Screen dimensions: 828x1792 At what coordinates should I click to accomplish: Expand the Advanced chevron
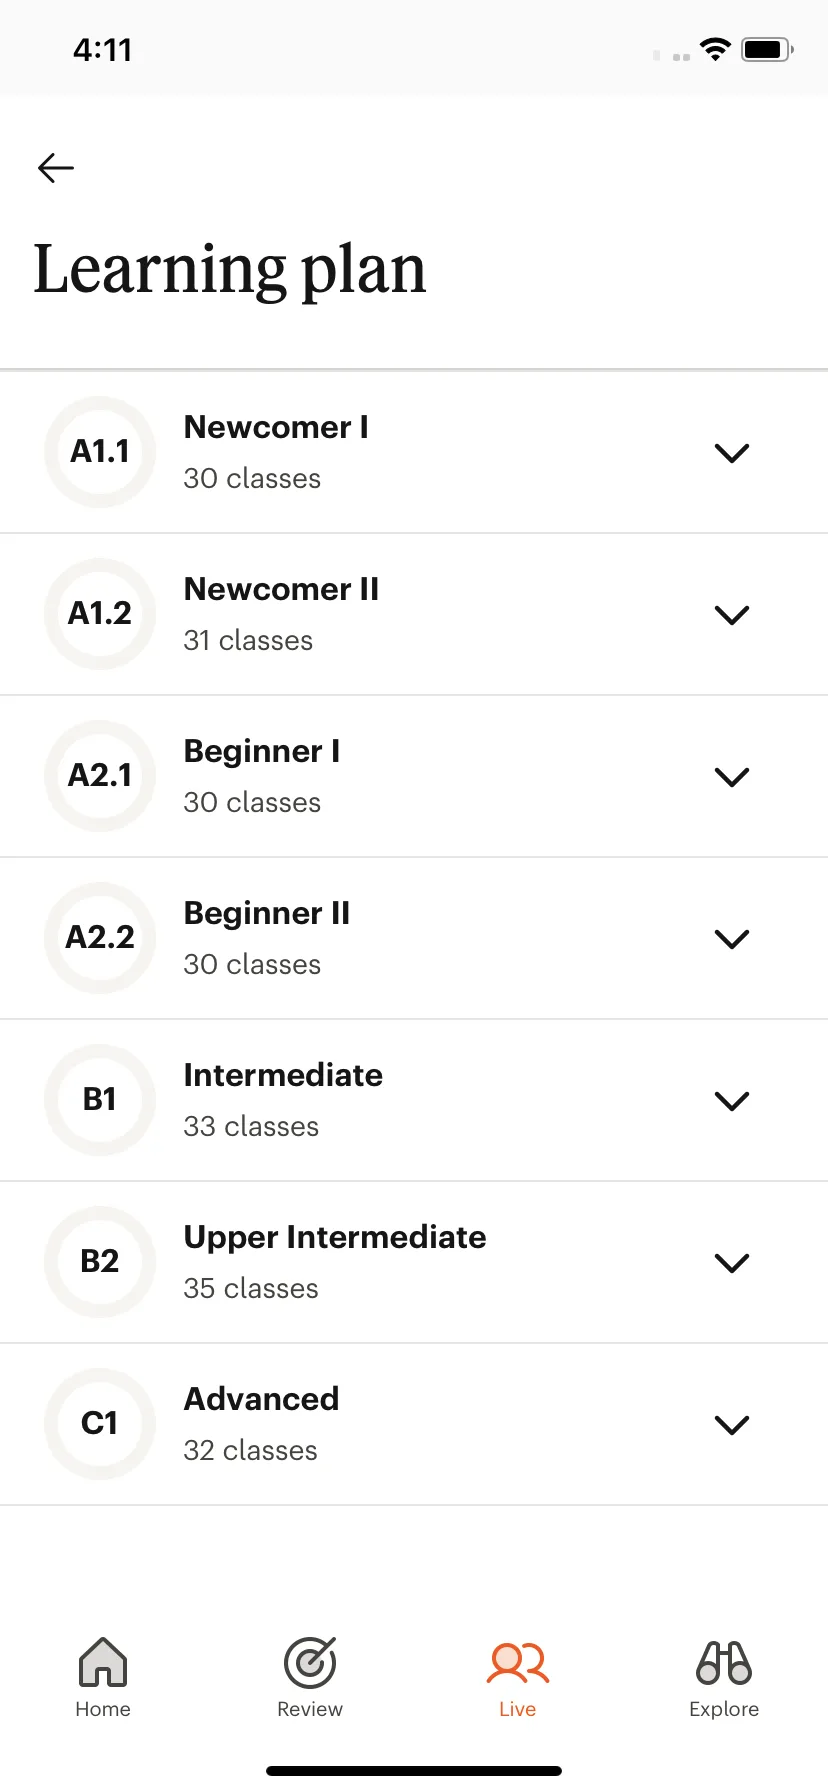(732, 1425)
